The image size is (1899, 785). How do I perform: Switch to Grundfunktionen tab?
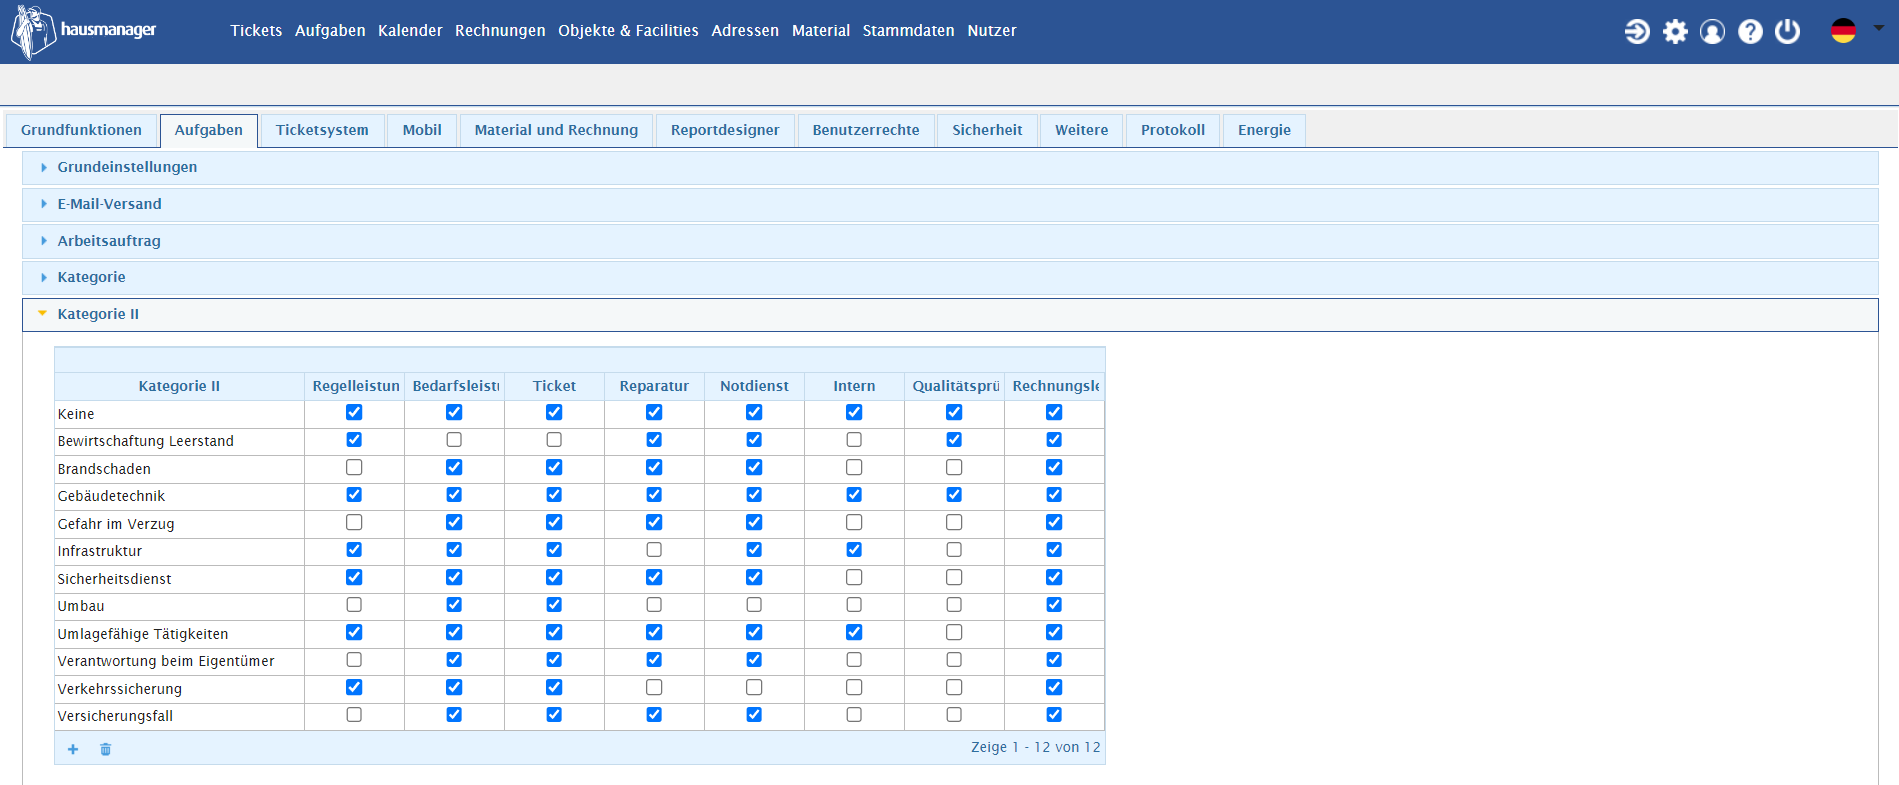click(81, 130)
